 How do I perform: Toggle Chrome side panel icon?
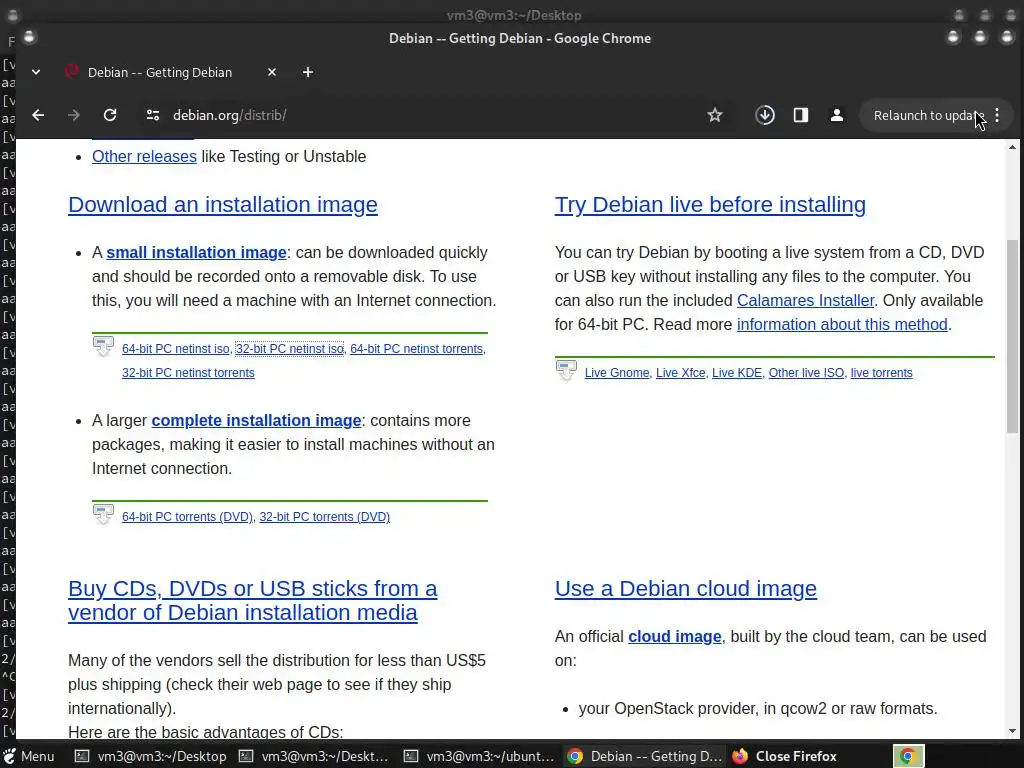(801, 116)
